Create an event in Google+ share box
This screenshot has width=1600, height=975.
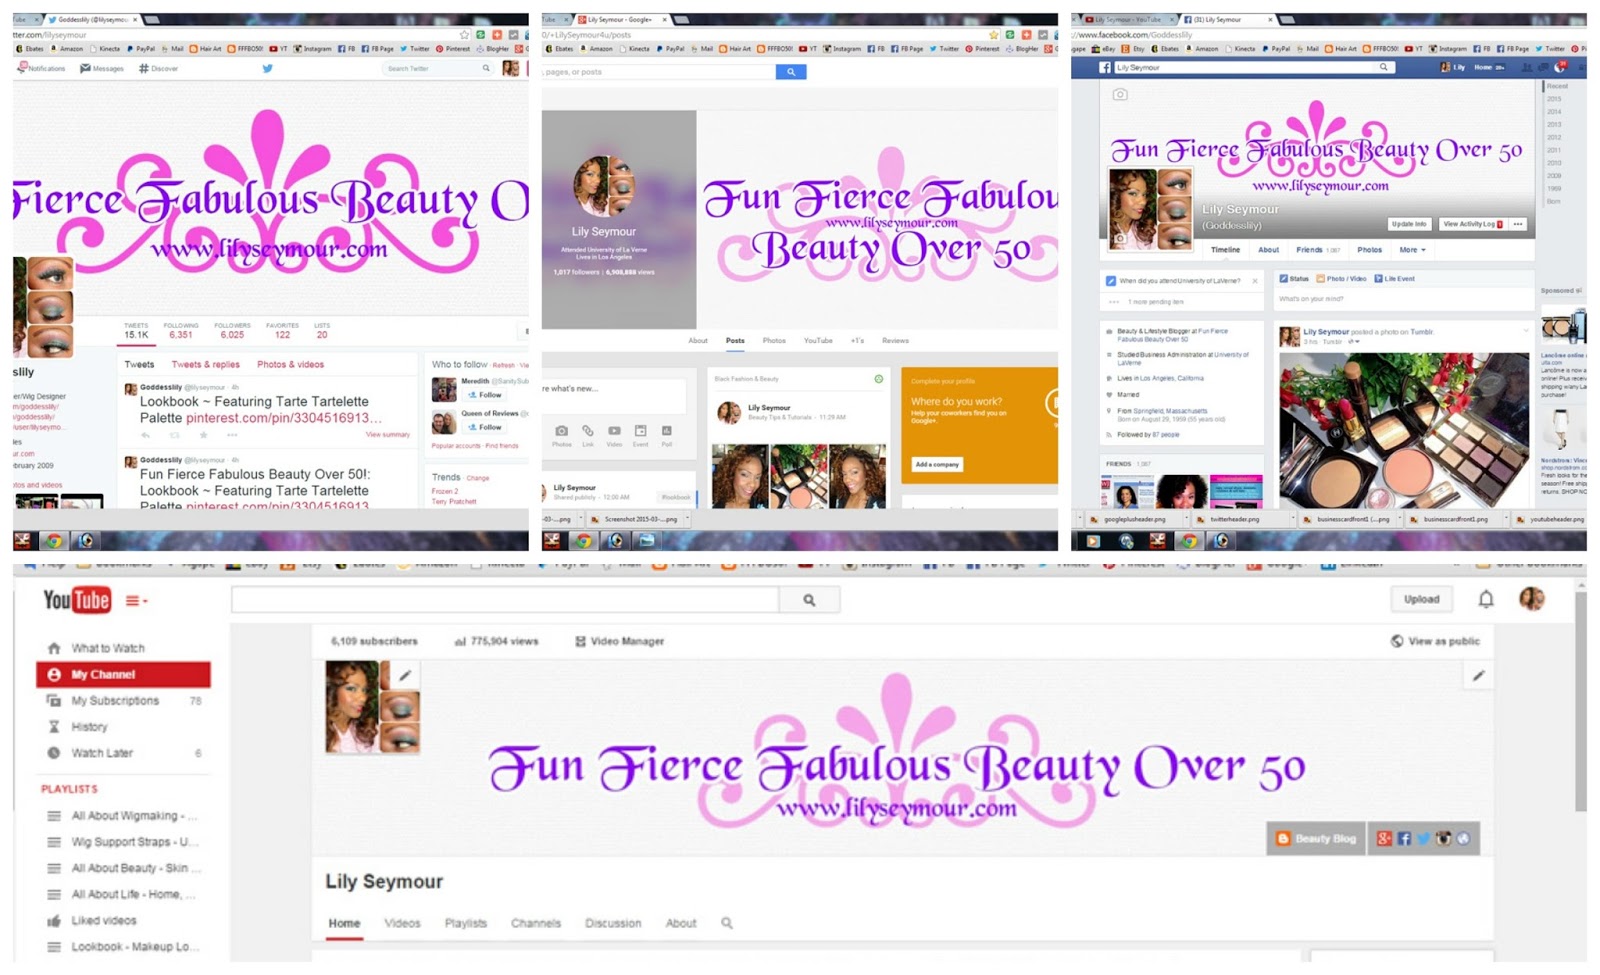pos(640,434)
